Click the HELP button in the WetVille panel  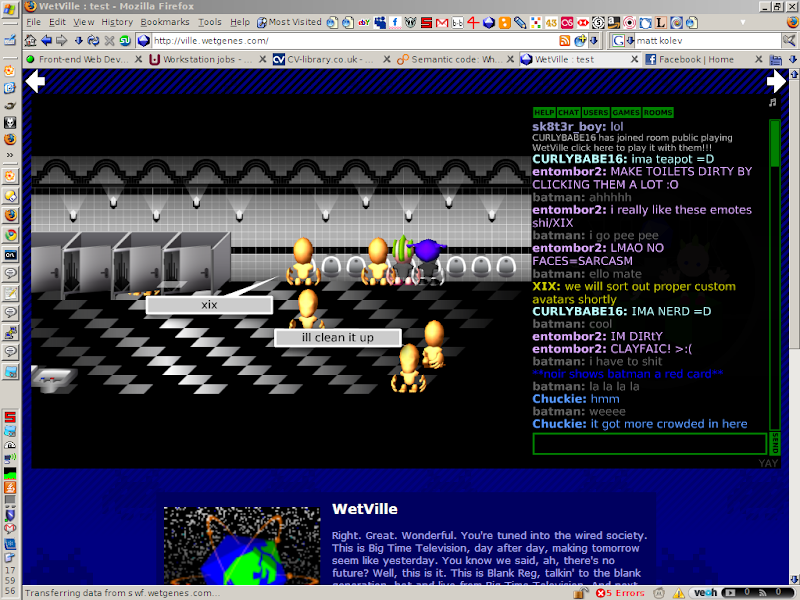click(544, 112)
